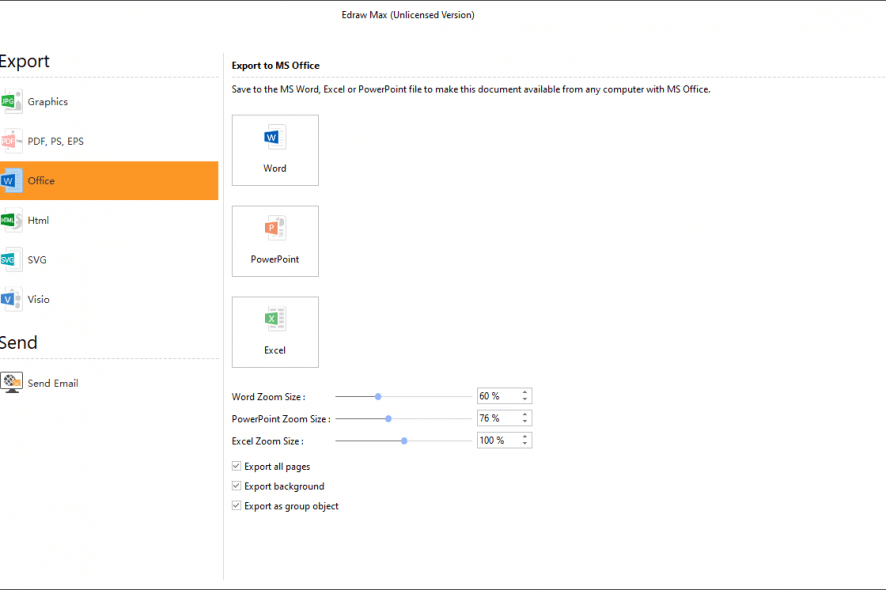
Task: Click the PowerPoint Zoom Size slider handle
Action: click(388, 419)
